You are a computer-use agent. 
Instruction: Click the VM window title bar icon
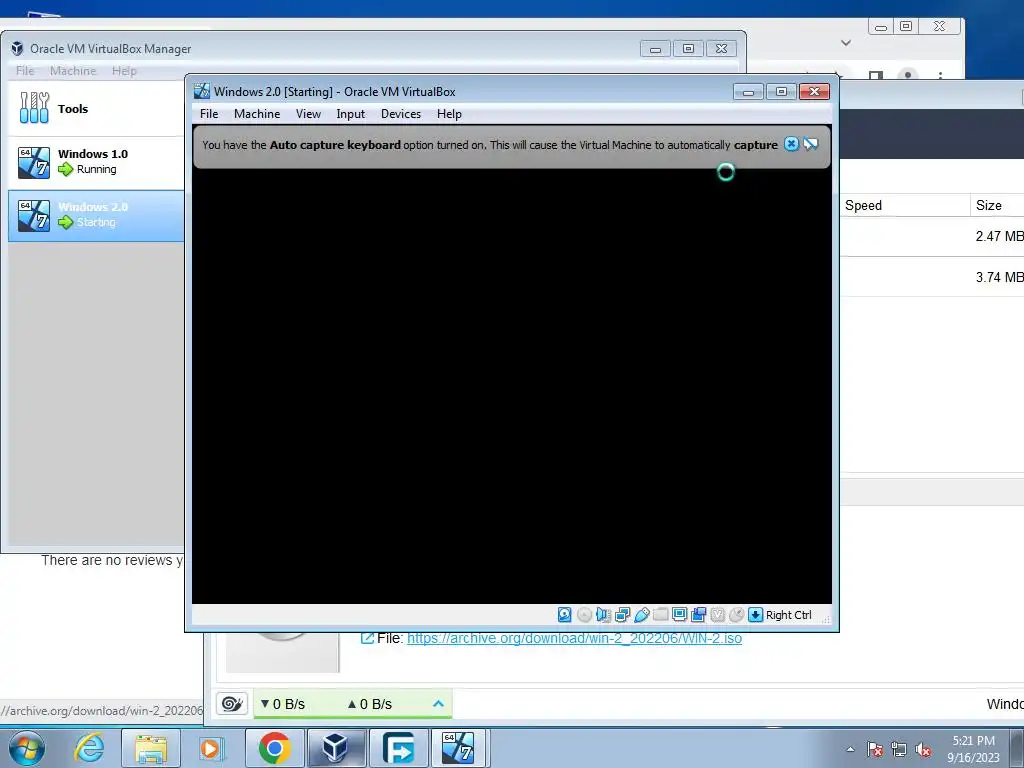pos(202,91)
